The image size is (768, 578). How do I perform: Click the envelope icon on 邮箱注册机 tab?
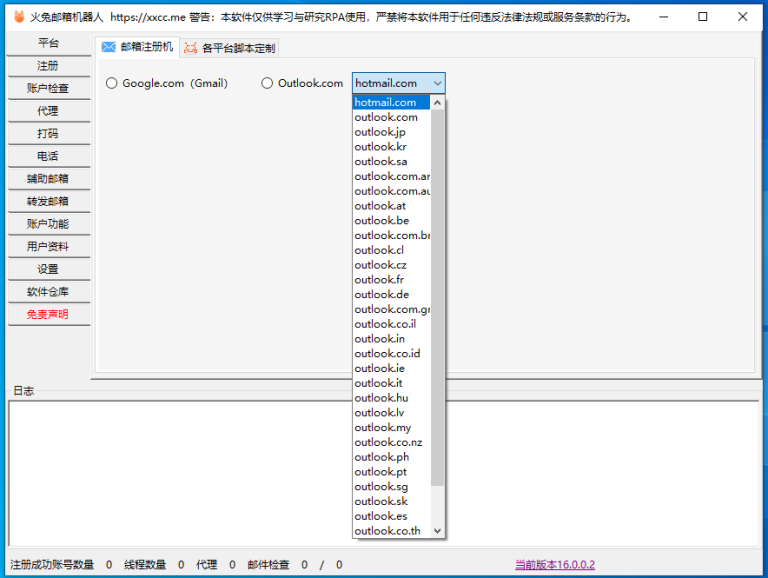click(109, 47)
